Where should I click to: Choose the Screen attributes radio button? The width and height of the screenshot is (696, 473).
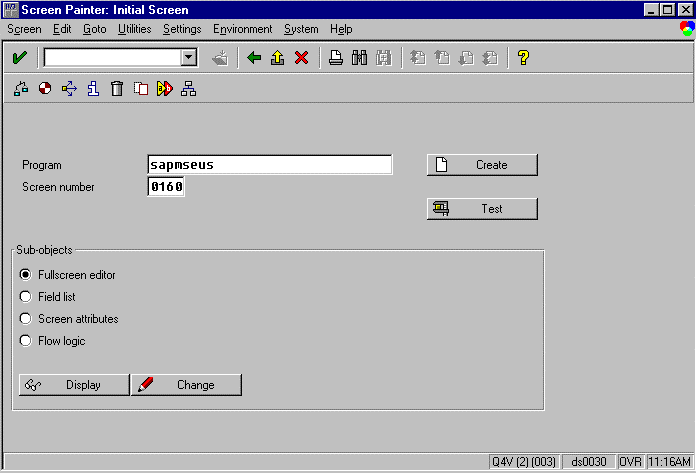point(26,319)
